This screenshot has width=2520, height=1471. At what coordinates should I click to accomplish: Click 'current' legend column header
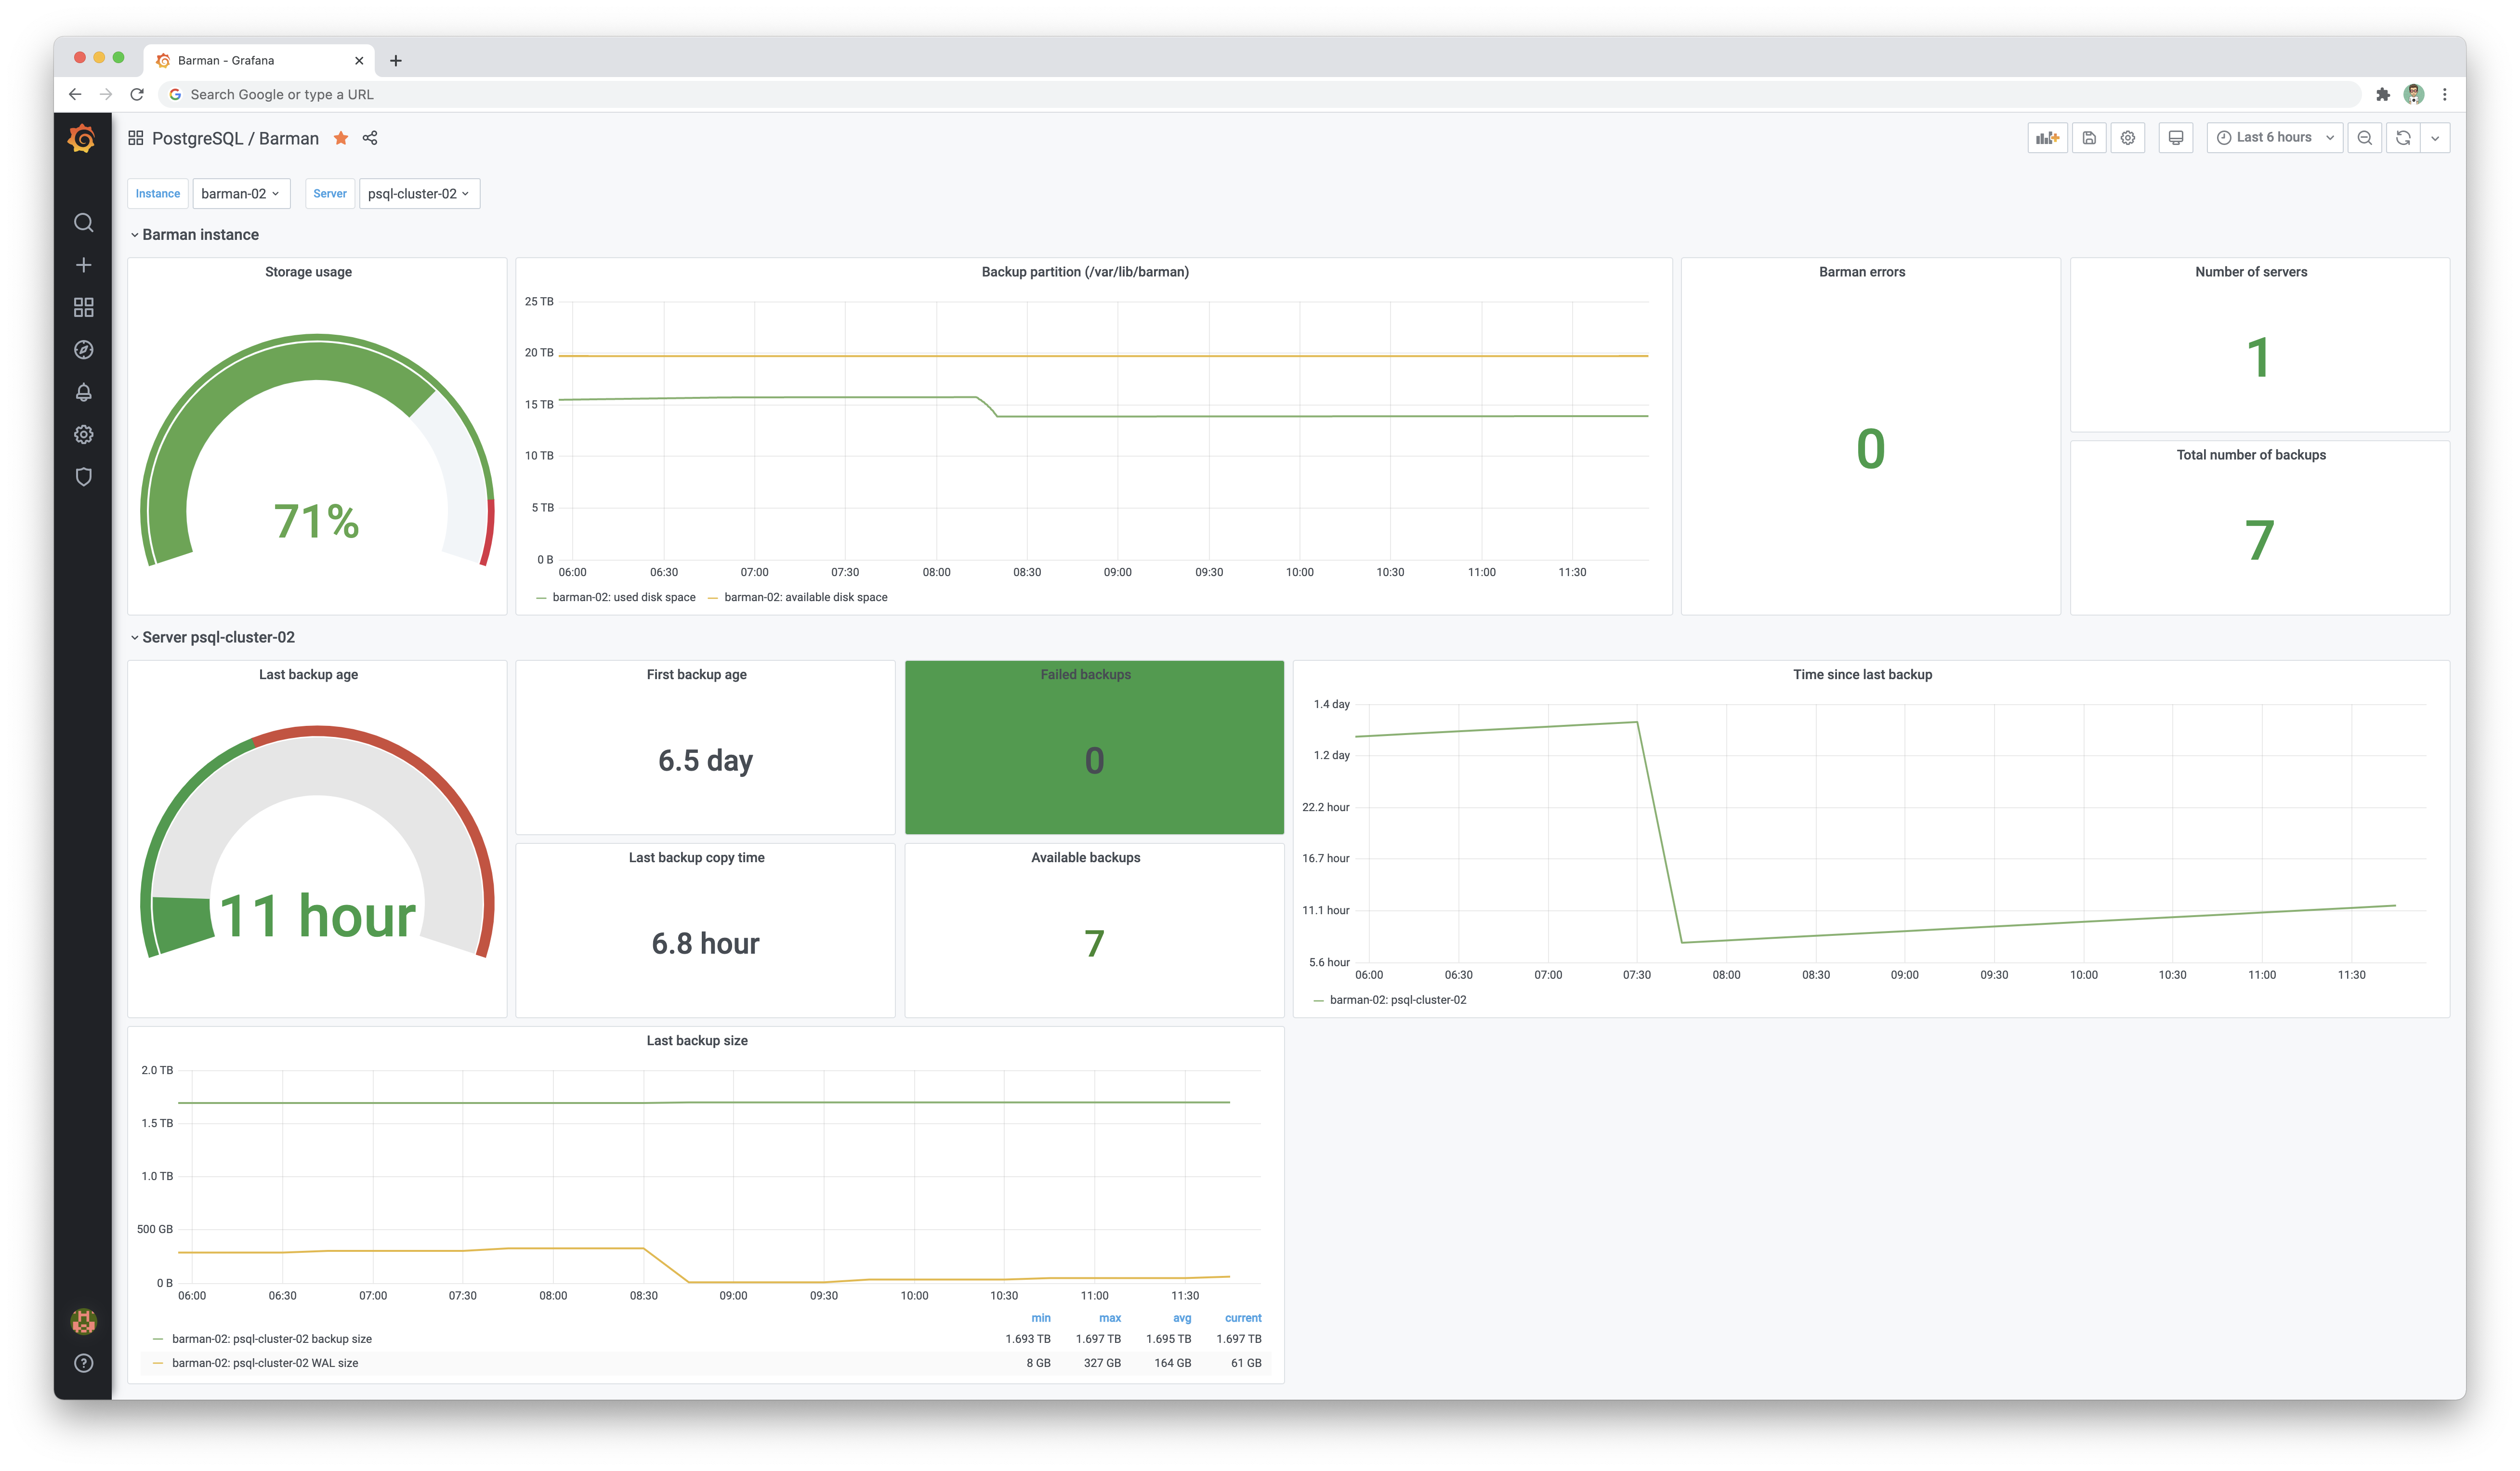pyautogui.click(x=1242, y=1318)
